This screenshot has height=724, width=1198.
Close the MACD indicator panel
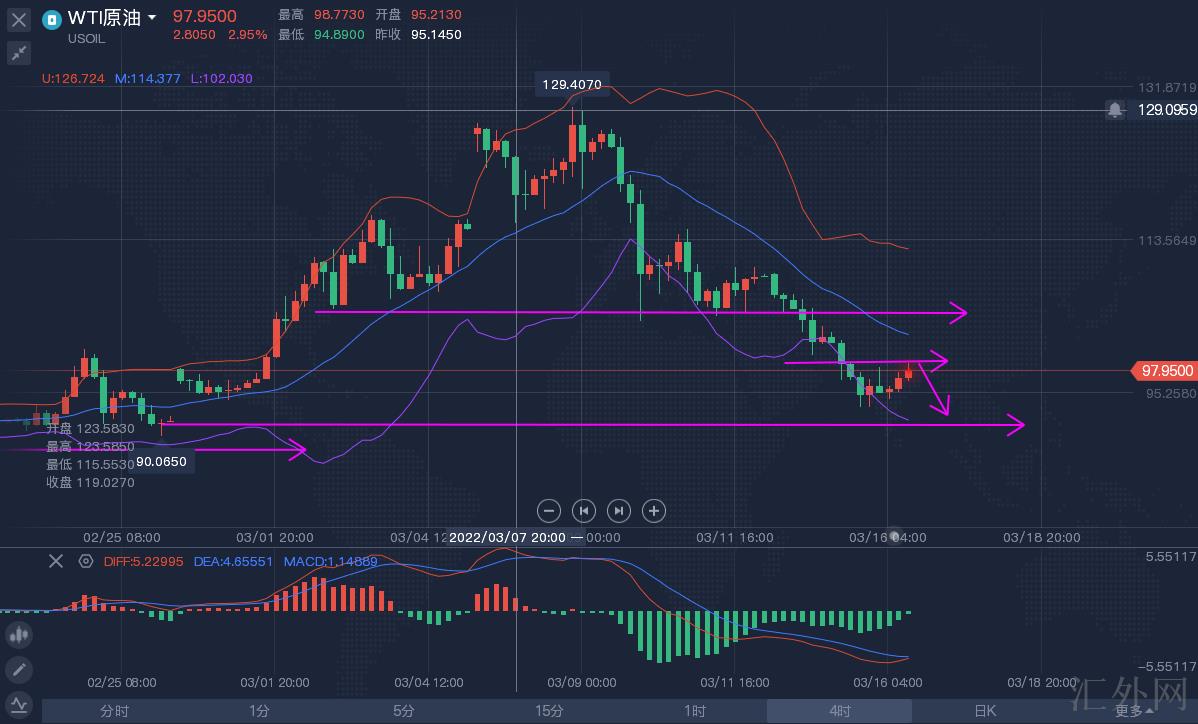(x=56, y=561)
